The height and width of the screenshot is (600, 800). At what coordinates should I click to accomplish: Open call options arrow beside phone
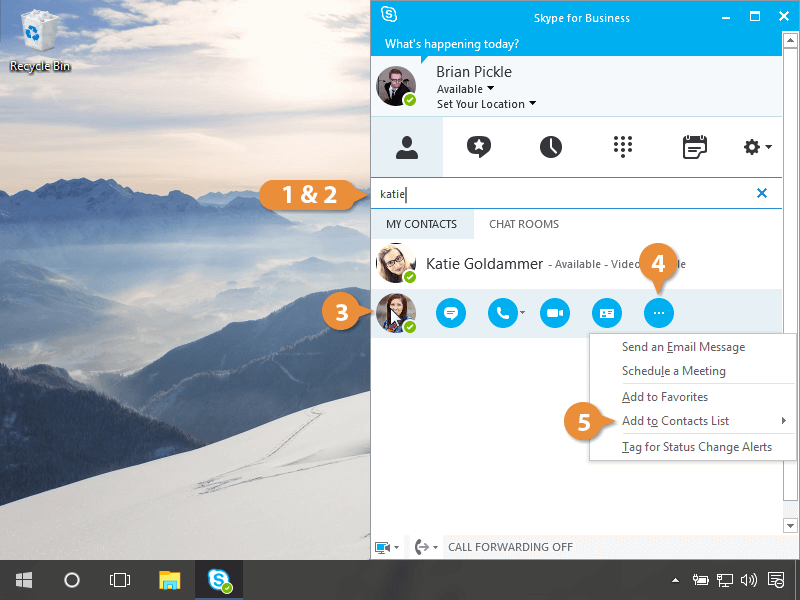(x=523, y=314)
